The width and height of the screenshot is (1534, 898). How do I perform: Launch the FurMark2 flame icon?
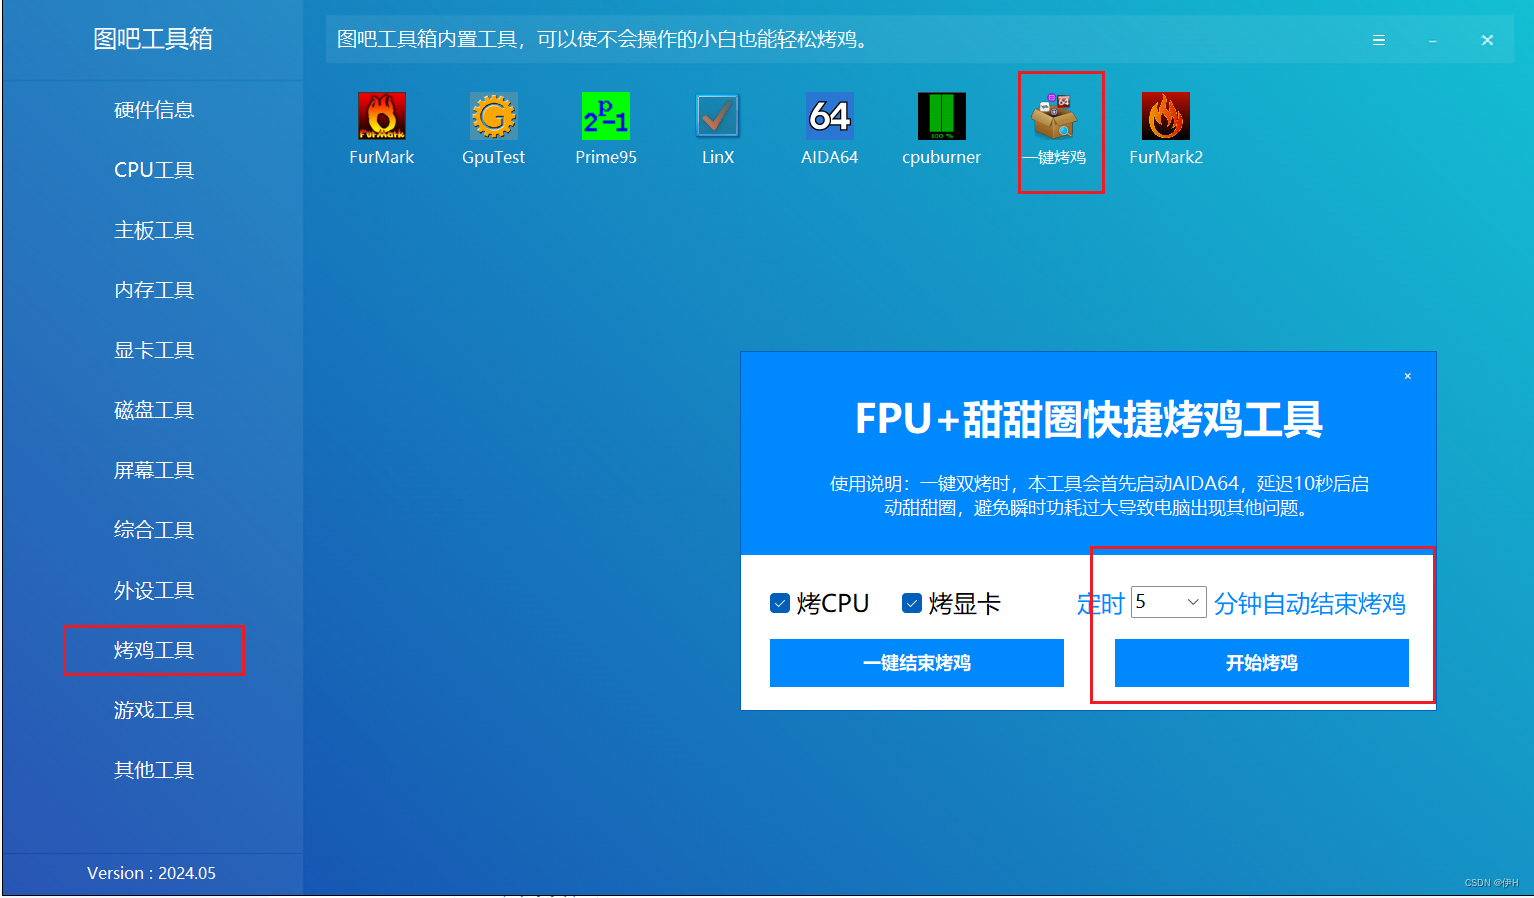[x=1166, y=116]
